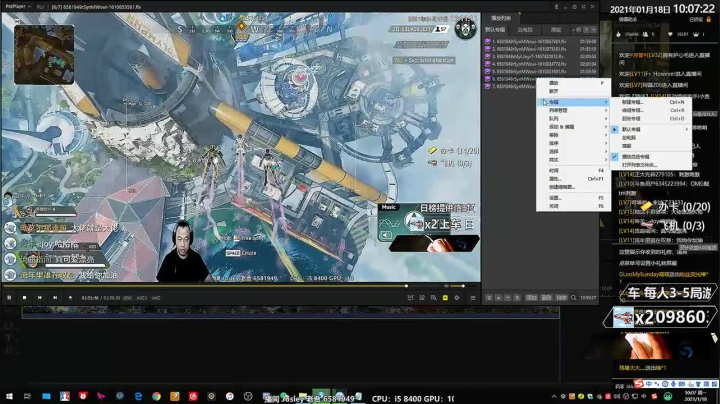Image resolution: width=720 pixels, height=404 pixels.
Task: Expand the 队列 submenu
Action: 574,118
